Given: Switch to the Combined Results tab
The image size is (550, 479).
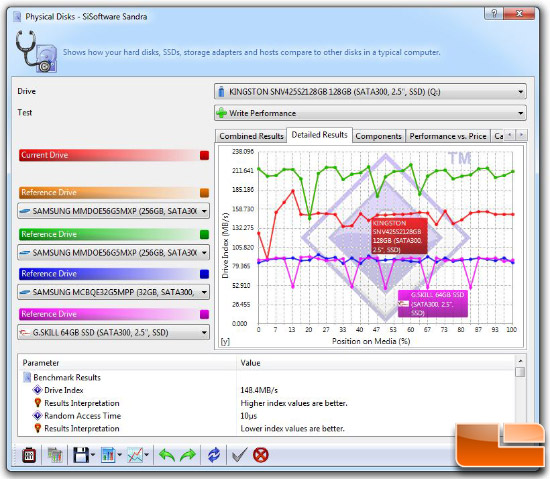Looking at the screenshot, I should click(x=251, y=136).
